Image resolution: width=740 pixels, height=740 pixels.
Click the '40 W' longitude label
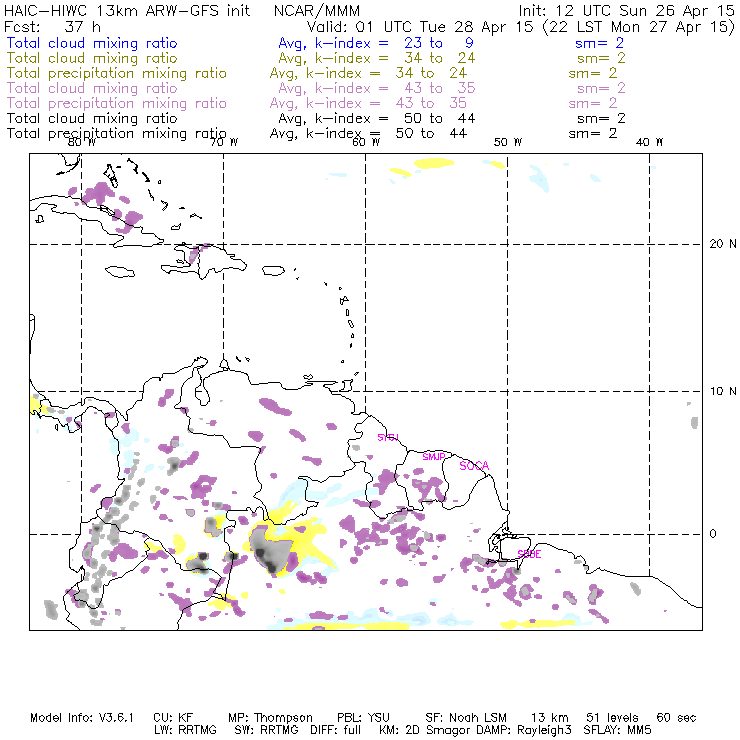click(x=649, y=142)
